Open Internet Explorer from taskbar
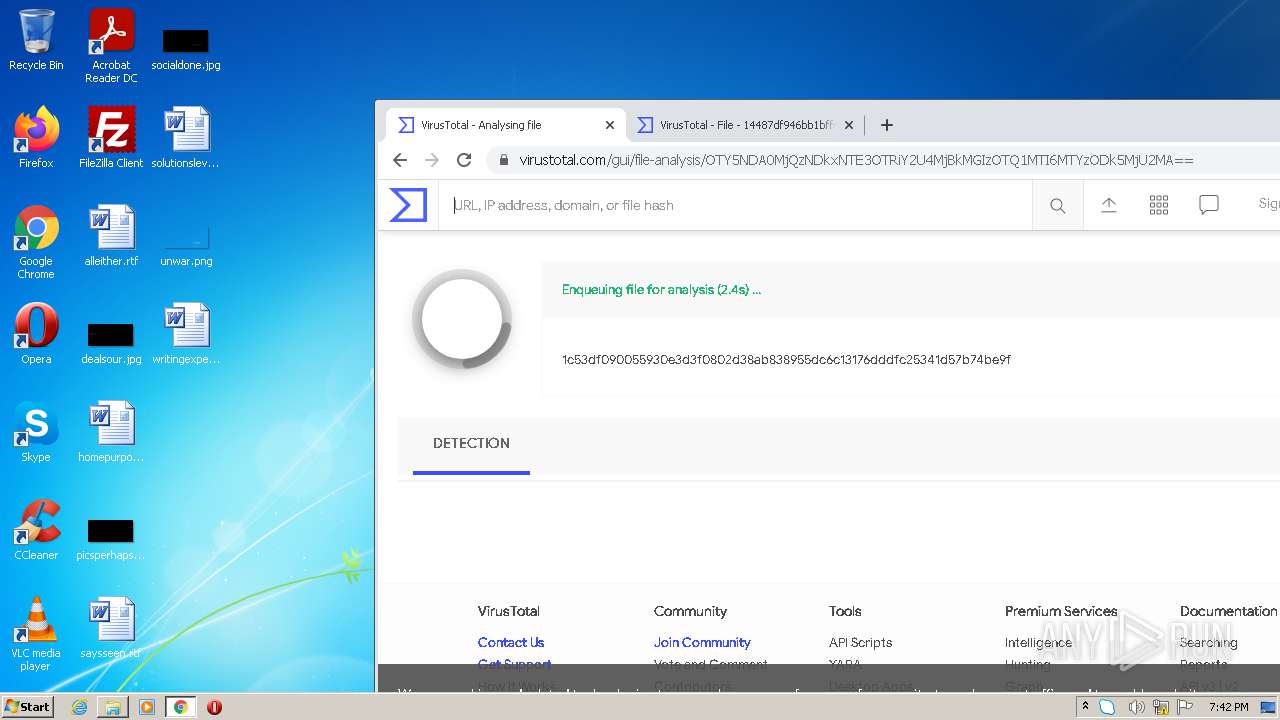Screen dimensions: 1280x720 pyautogui.click(x=79, y=707)
